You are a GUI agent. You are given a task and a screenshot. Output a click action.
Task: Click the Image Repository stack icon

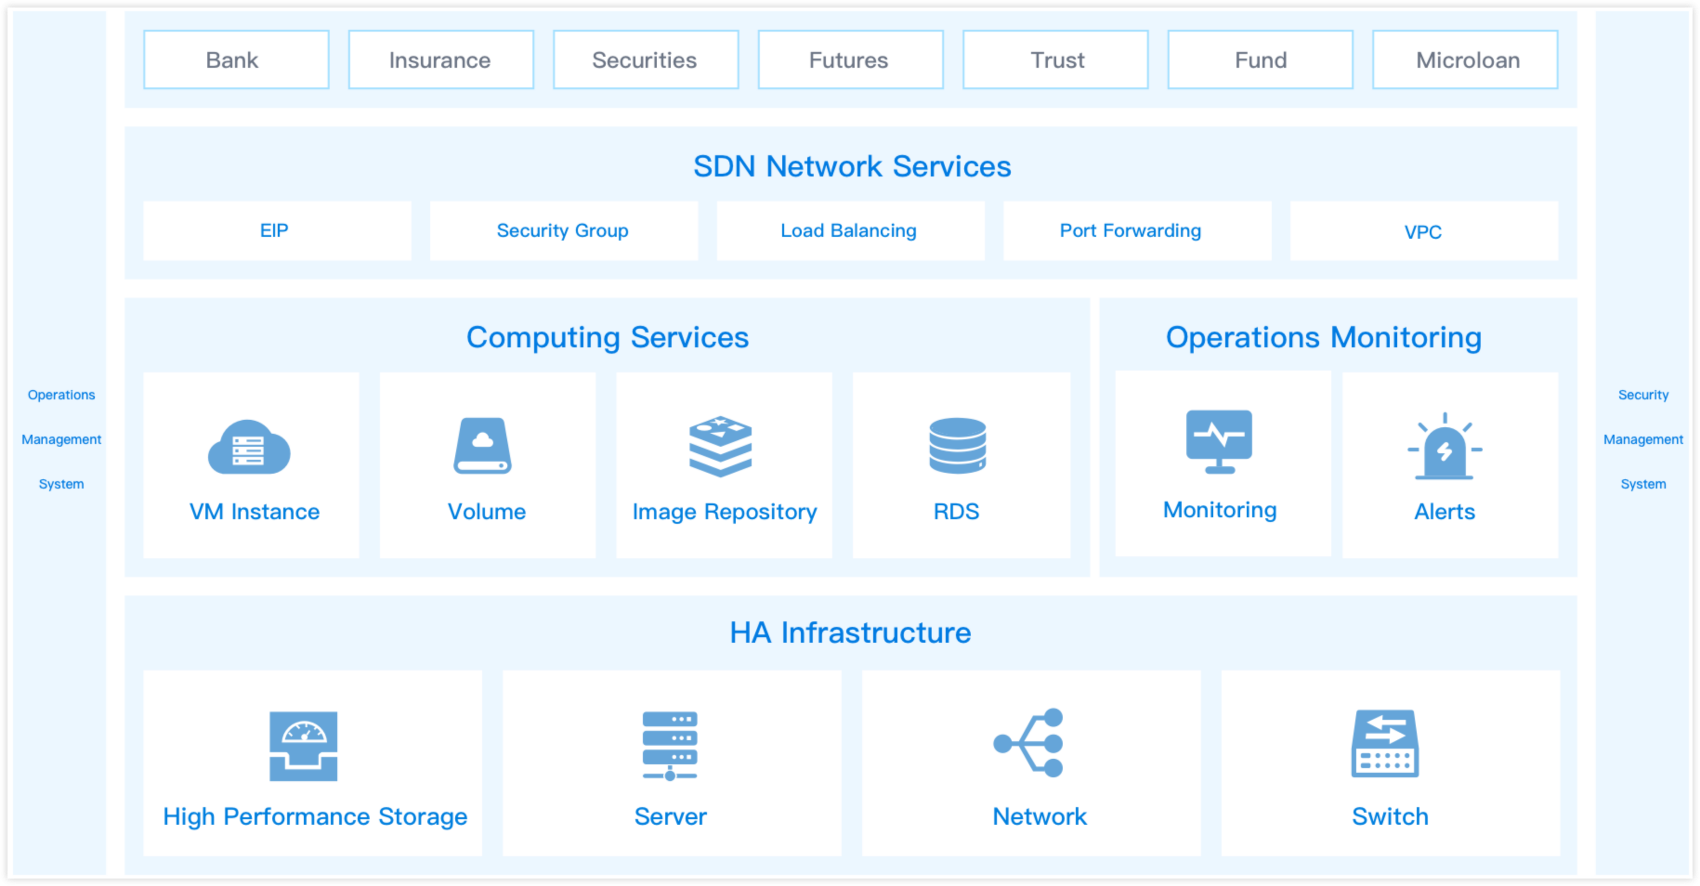tap(720, 447)
